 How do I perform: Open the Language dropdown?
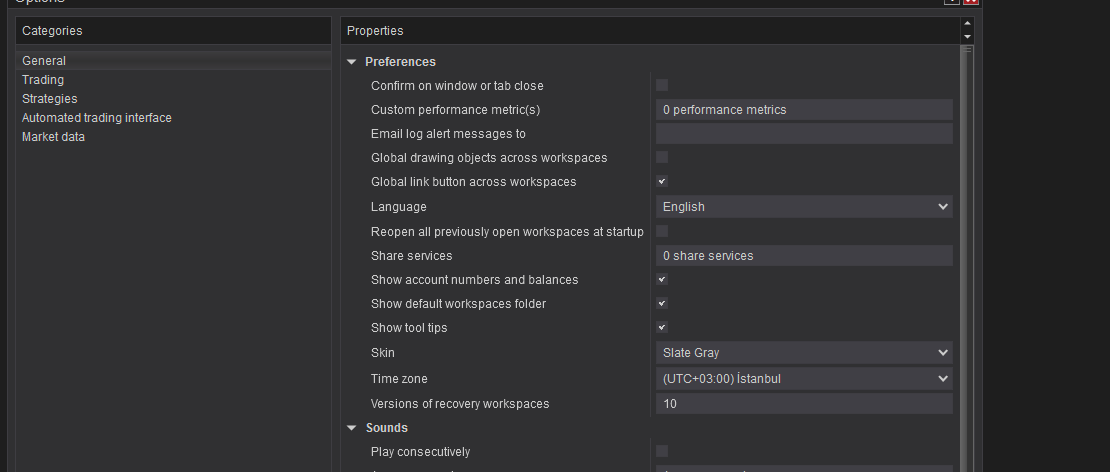click(804, 207)
